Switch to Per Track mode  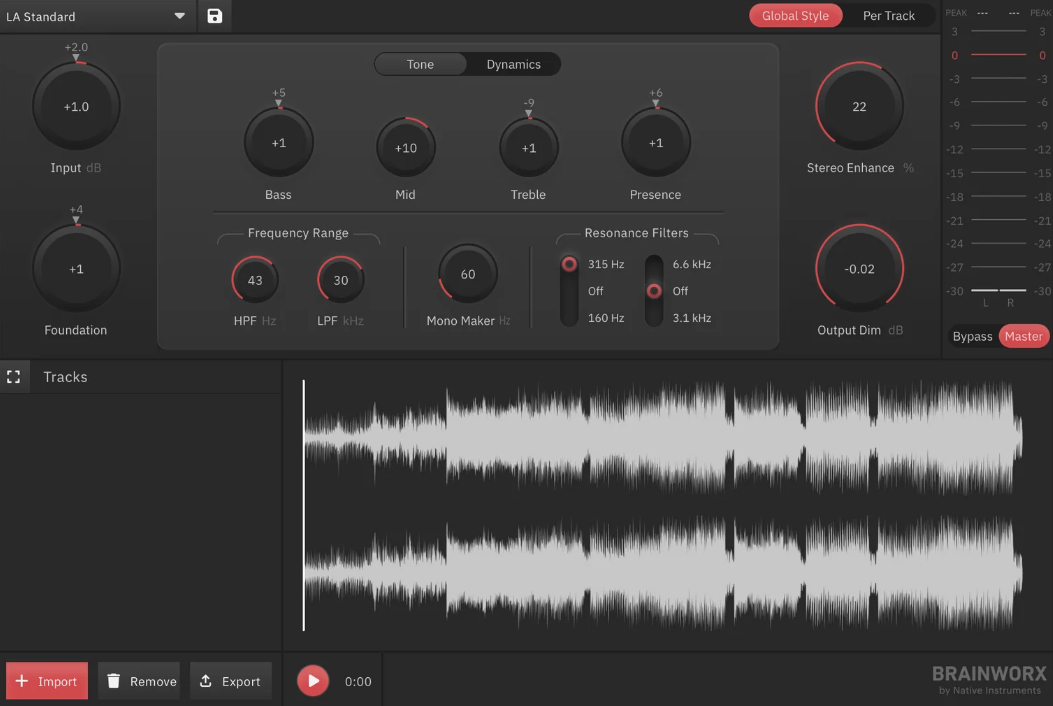pos(889,15)
